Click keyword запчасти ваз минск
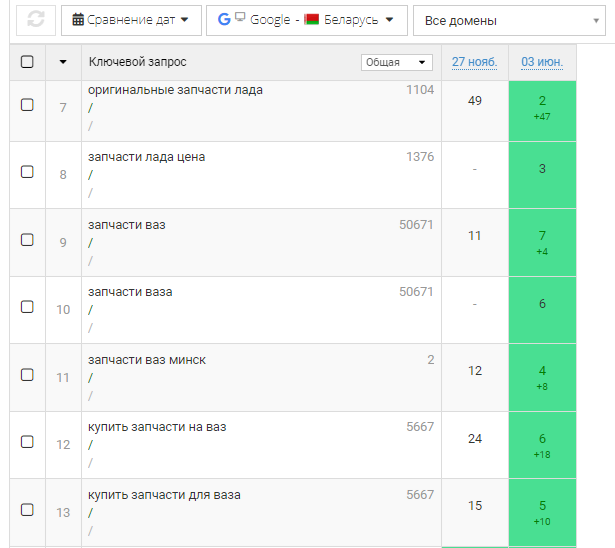This screenshot has height=548, width=615. pyautogui.click(x=147, y=360)
